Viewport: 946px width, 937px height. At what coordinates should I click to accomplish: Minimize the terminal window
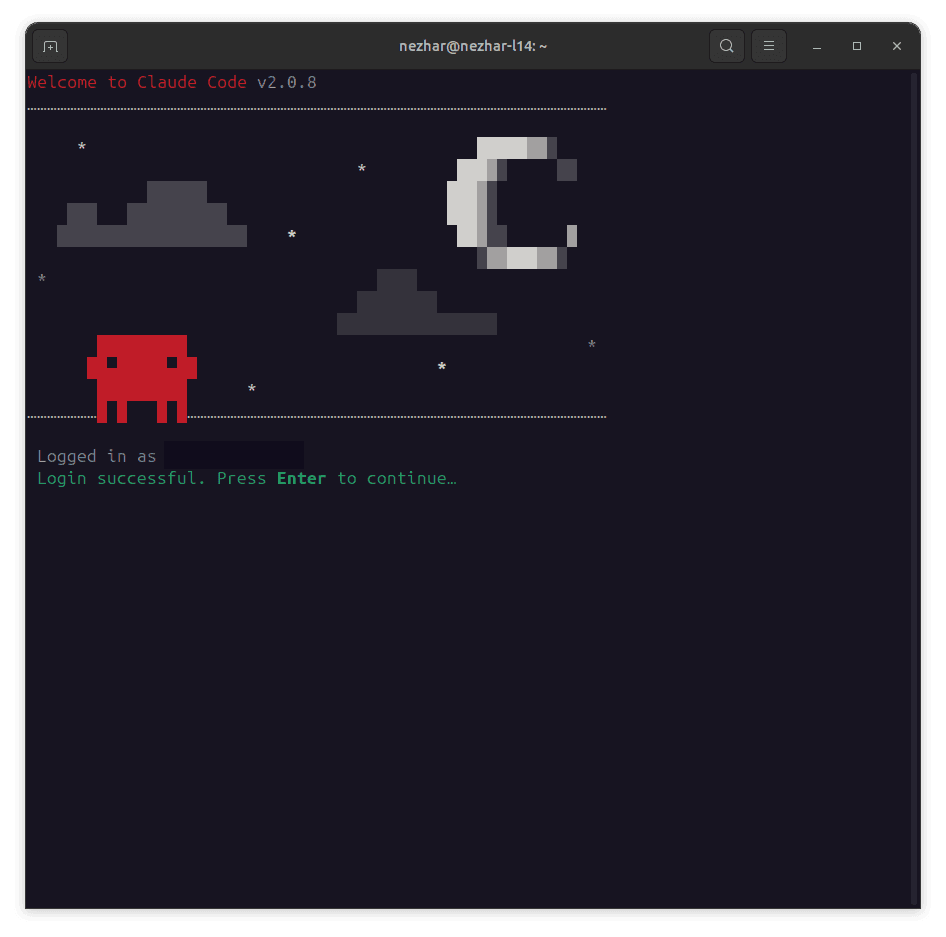[817, 46]
